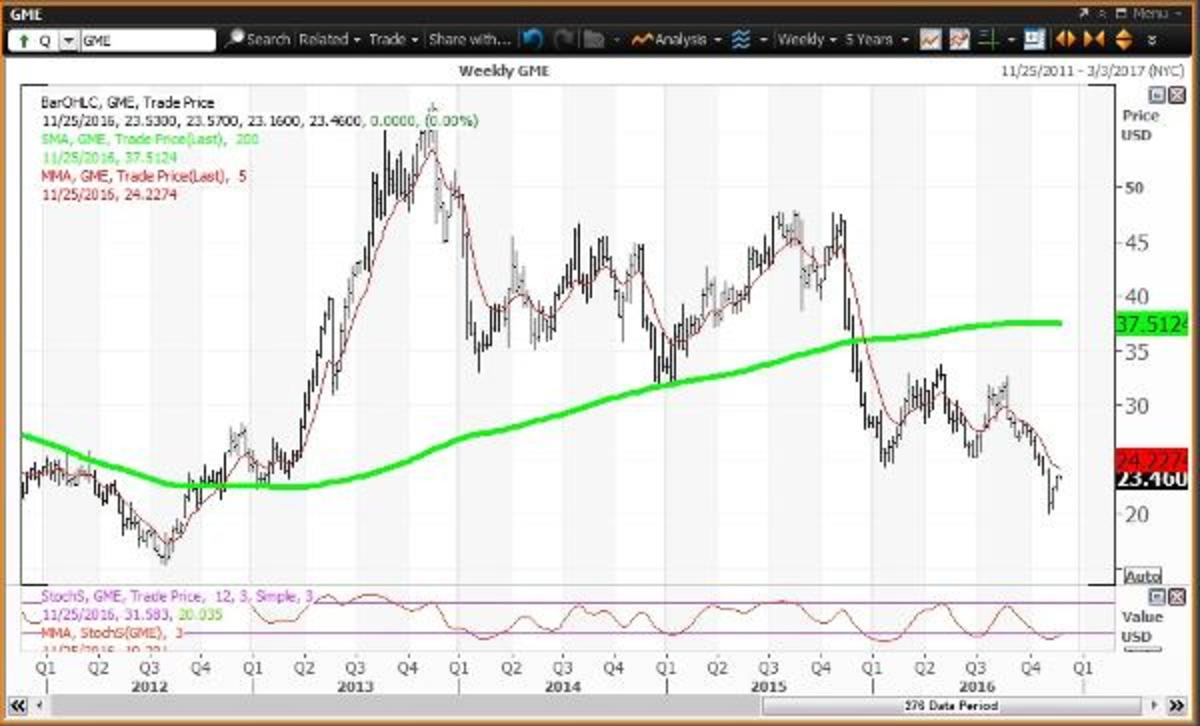Expand the folder icon dropdown arrow

point(615,40)
